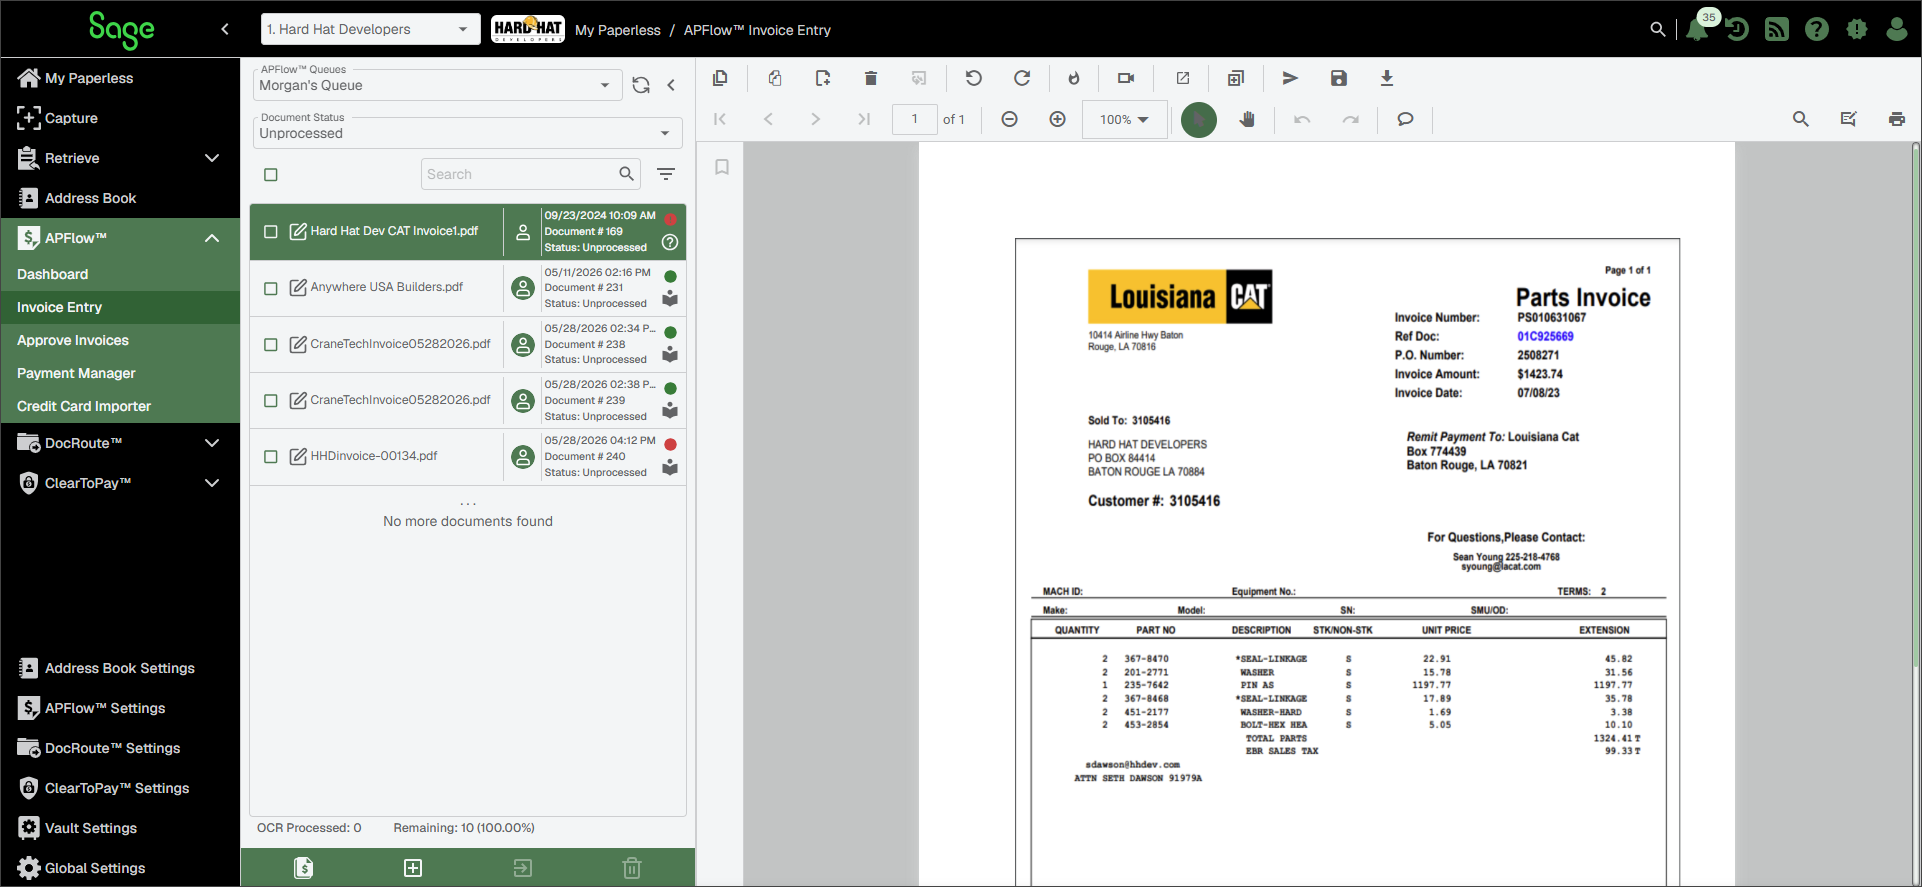Open the RSS feed icon in the header
The width and height of the screenshot is (1922, 887).
[x=1777, y=29]
